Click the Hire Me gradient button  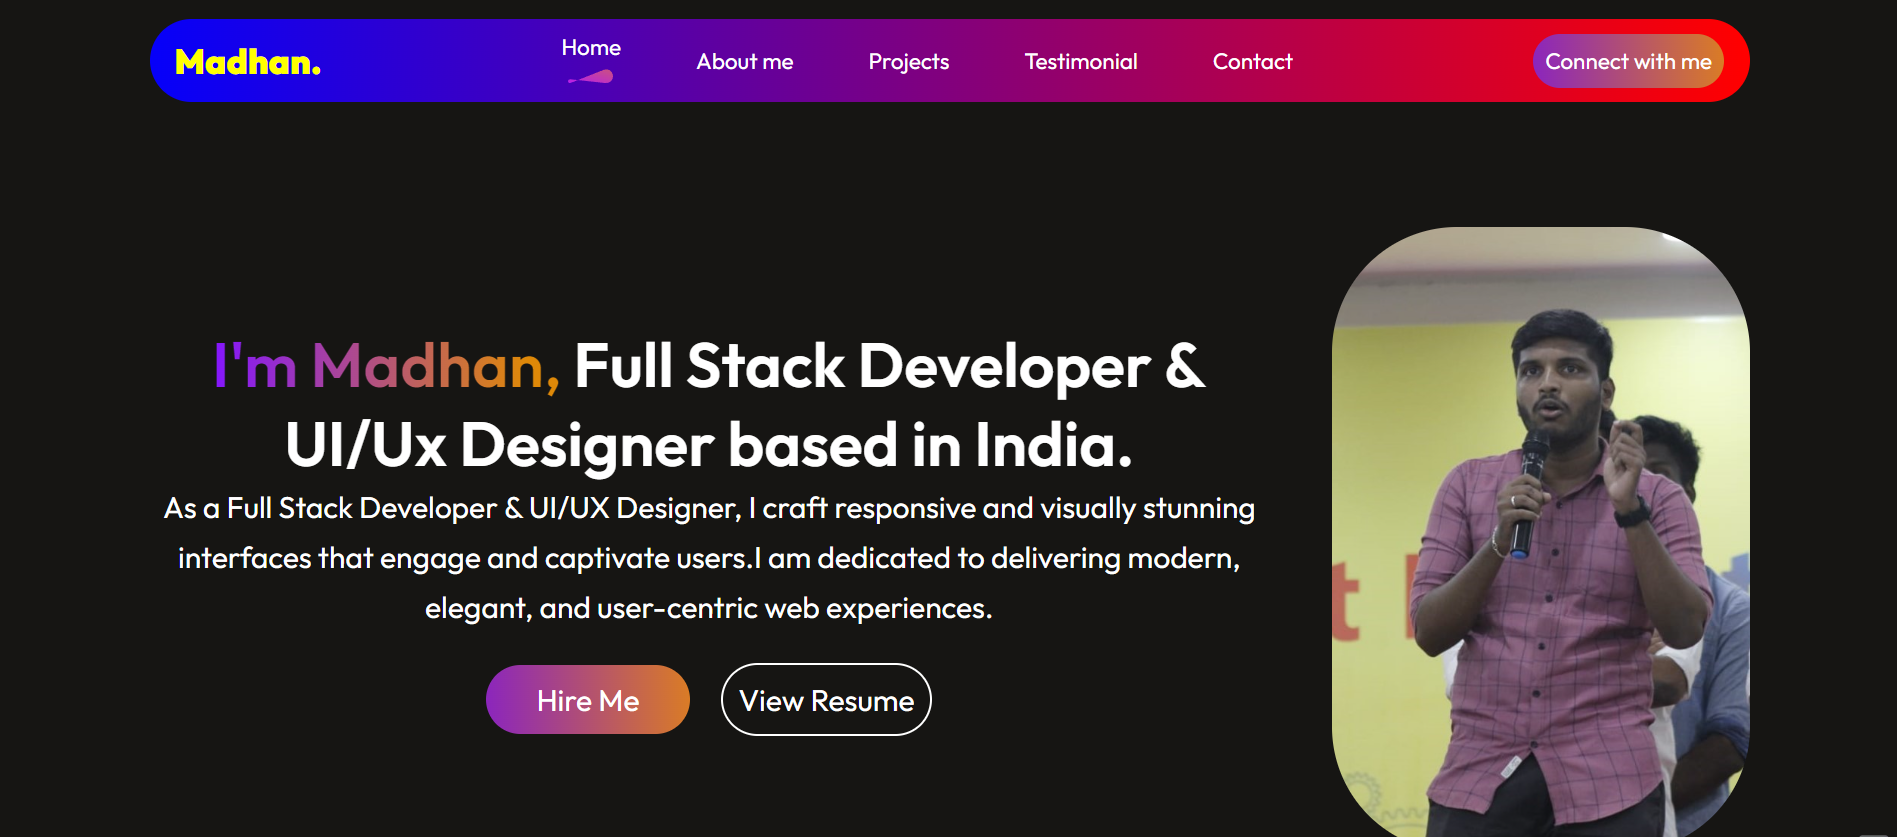point(587,700)
